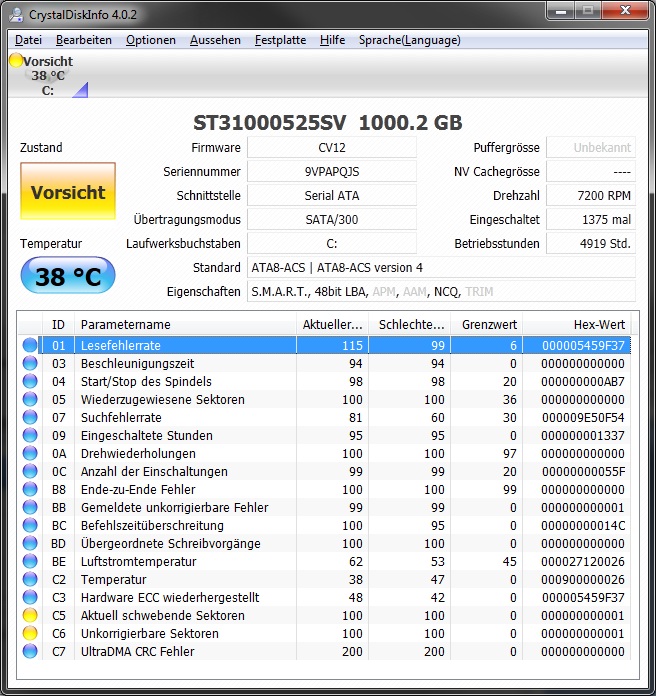Click the Drehzahl field 7200 RPM
The width and height of the screenshot is (657, 698).
point(591,195)
